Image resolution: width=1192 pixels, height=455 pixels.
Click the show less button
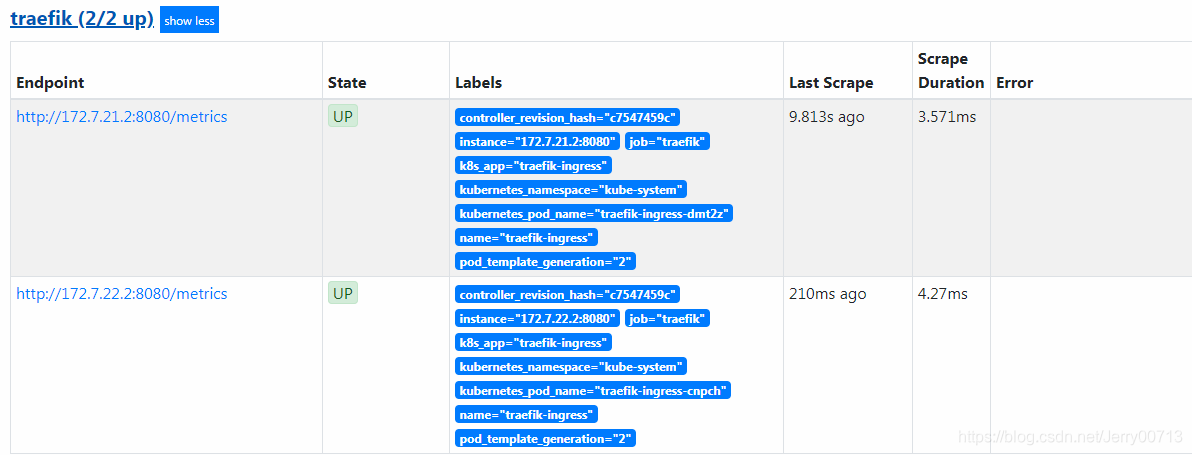(x=189, y=21)
